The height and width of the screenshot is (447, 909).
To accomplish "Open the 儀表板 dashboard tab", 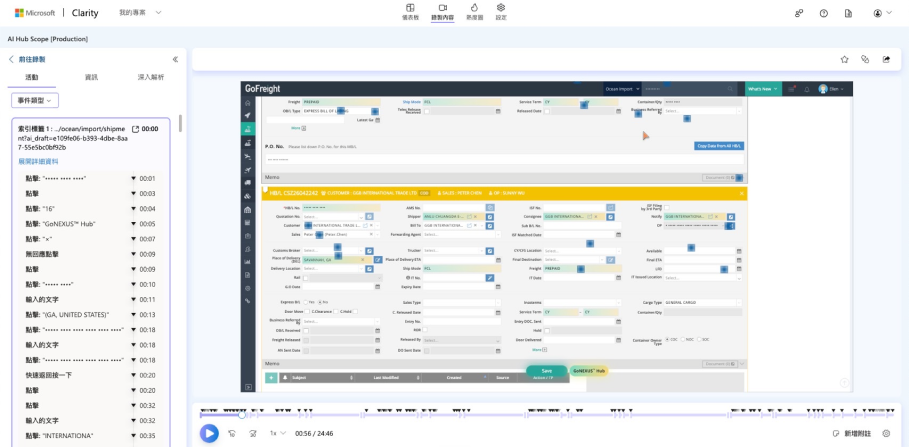I will [x=410, y=12].
